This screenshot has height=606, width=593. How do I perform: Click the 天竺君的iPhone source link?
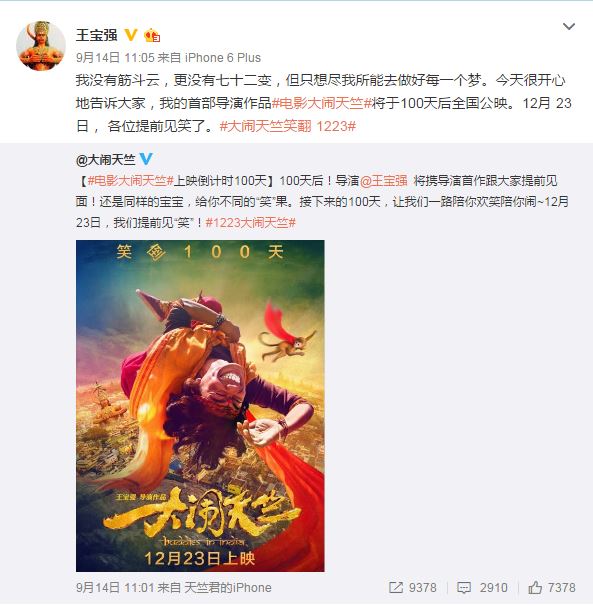click(228, 587)
